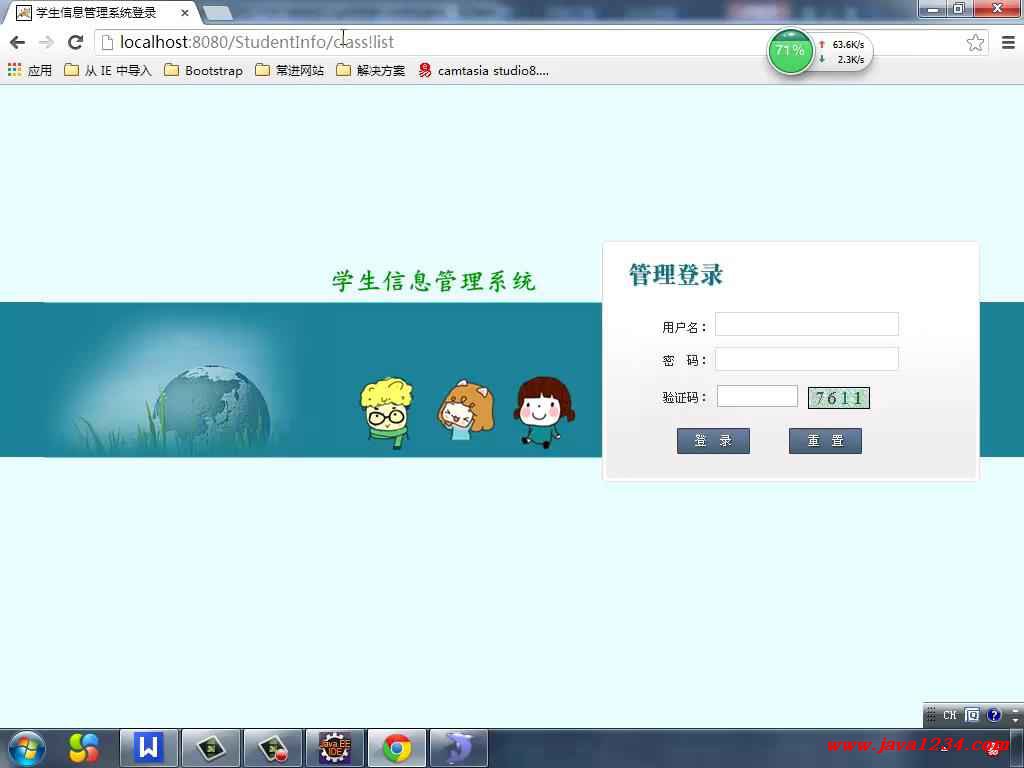
Task: Refresh the 7611 captcha image
Action: [839, 398]
